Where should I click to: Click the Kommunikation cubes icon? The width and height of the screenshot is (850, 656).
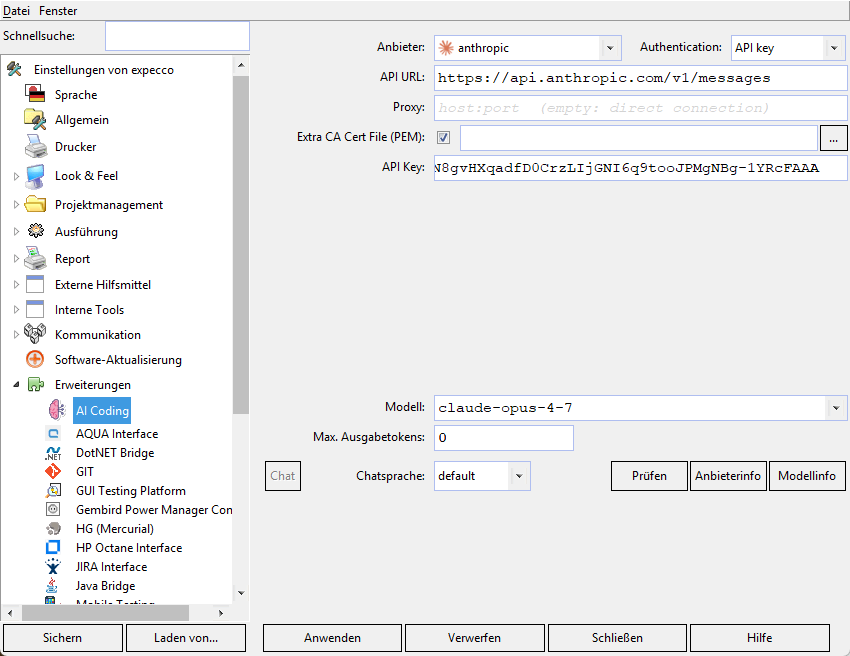click(x=35, y=334)
